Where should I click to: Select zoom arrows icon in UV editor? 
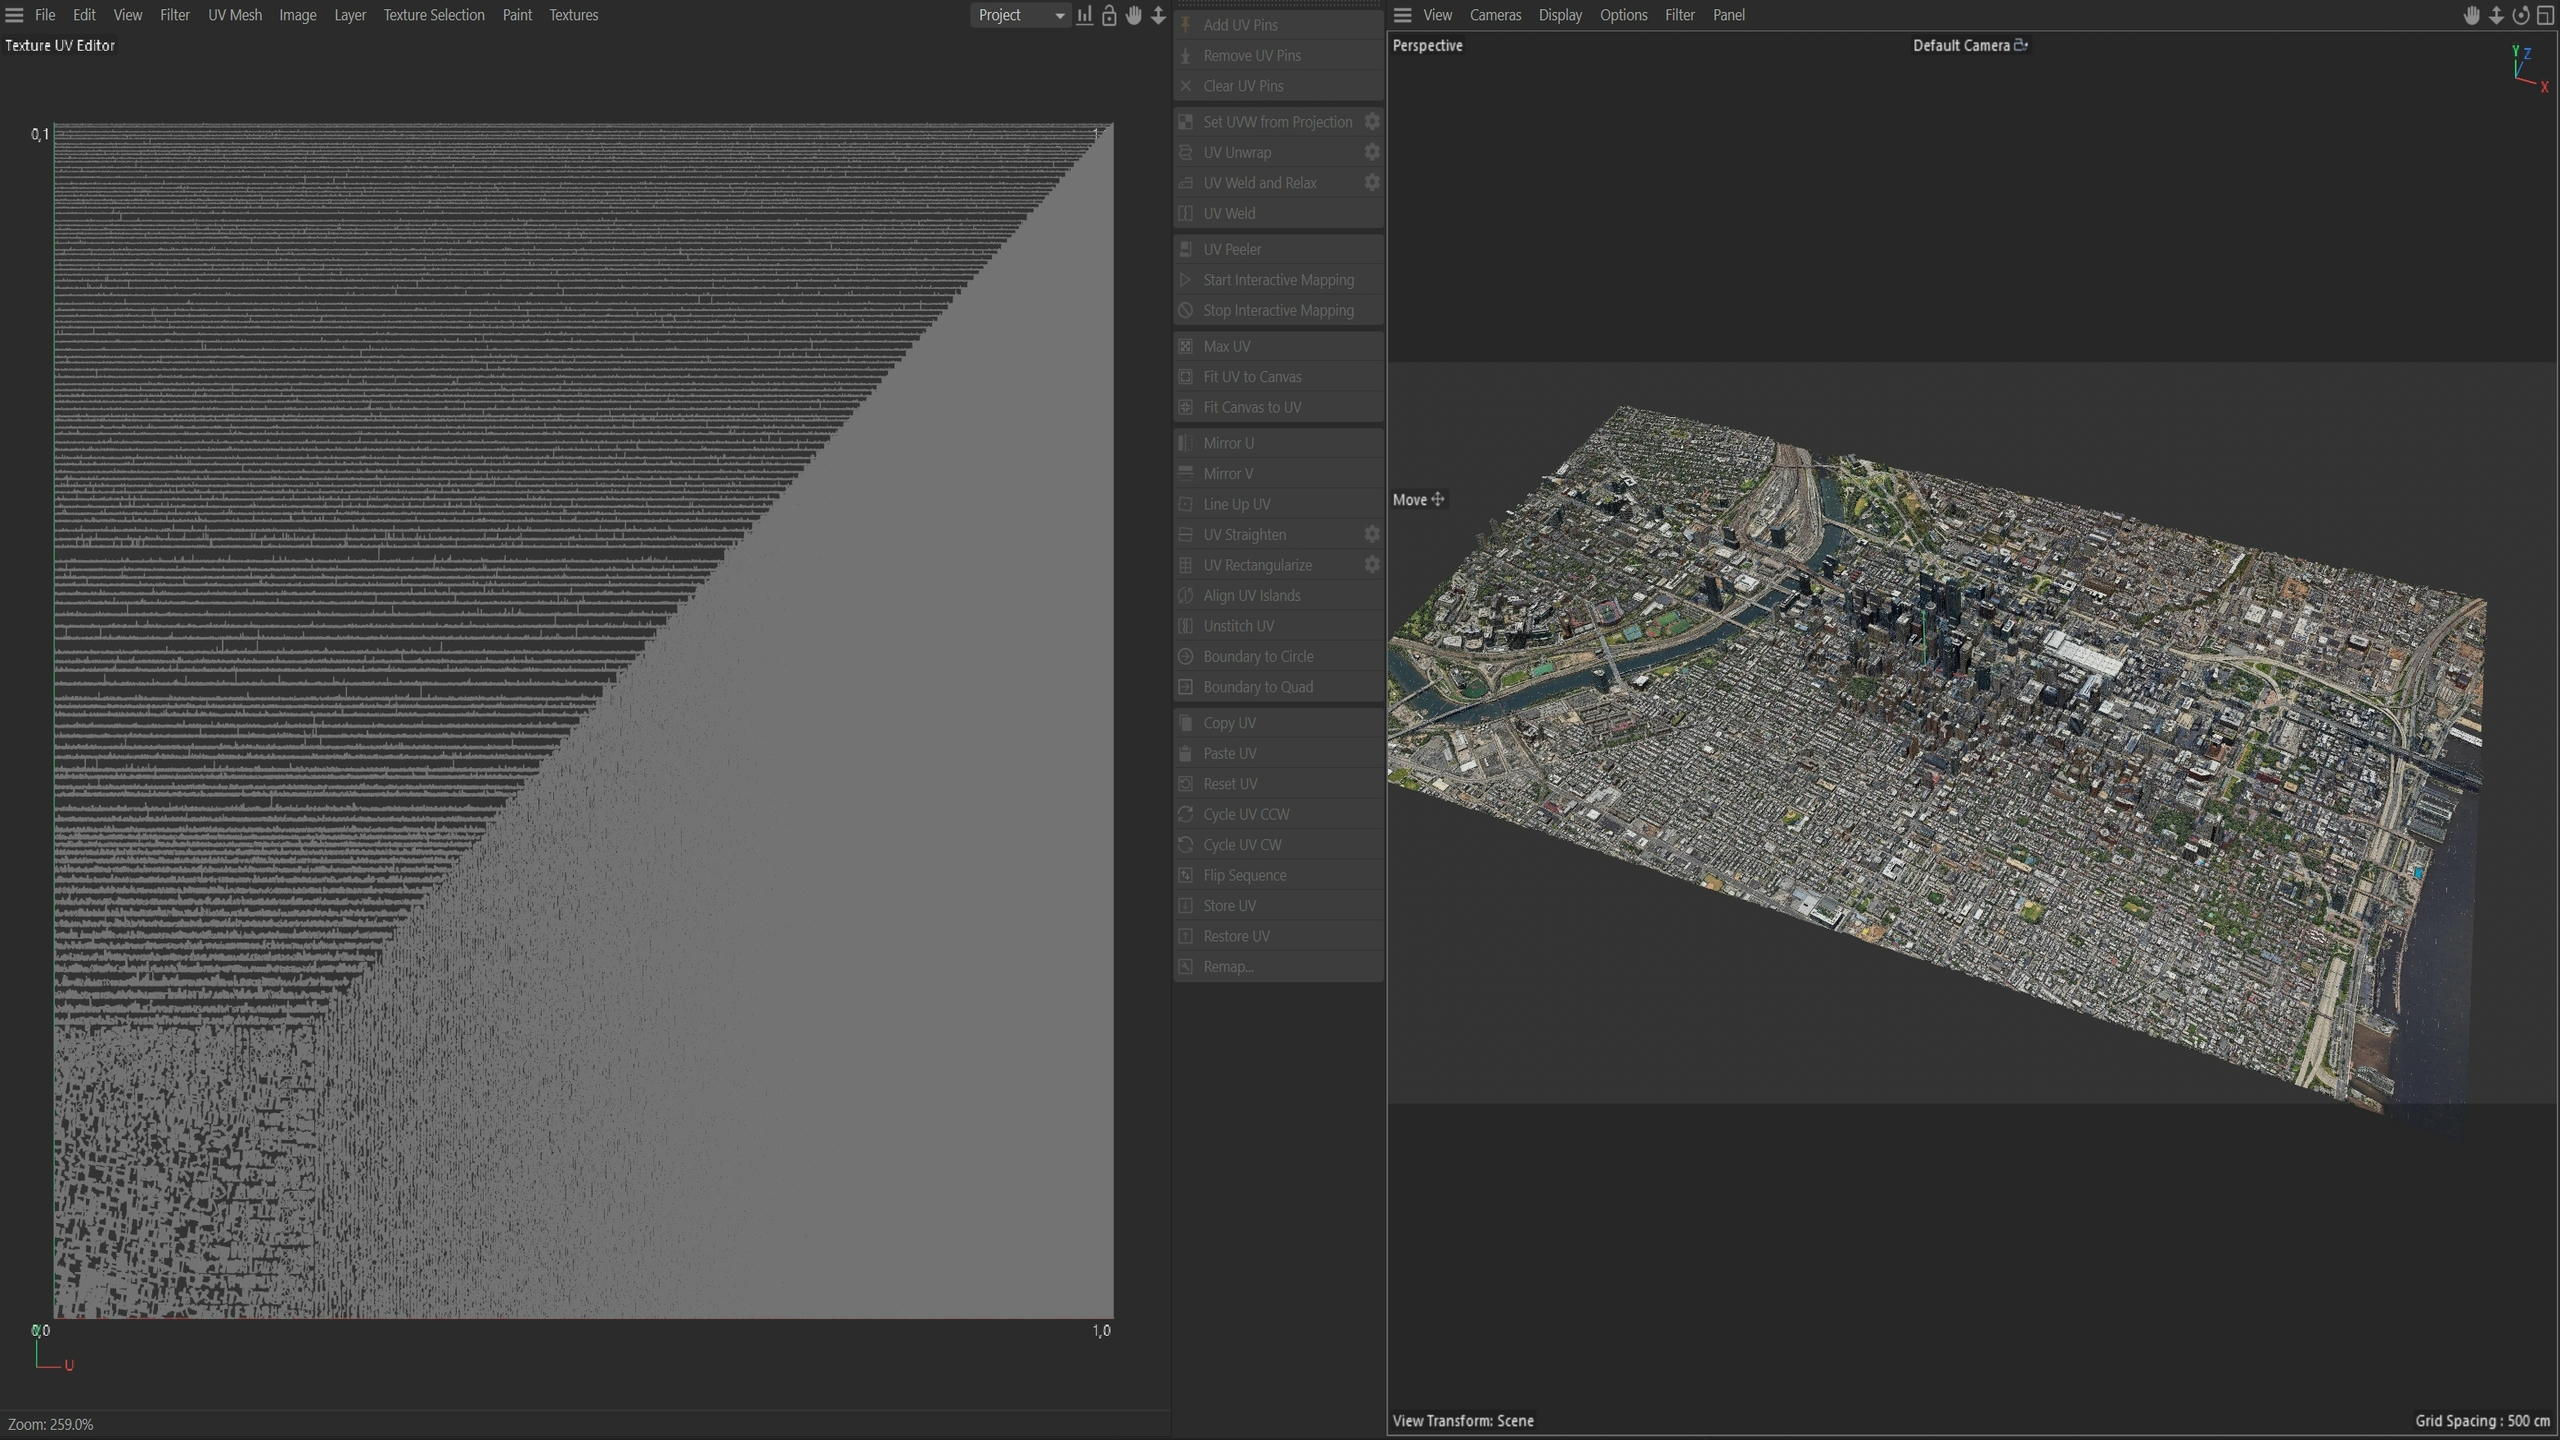[1158, 15]
